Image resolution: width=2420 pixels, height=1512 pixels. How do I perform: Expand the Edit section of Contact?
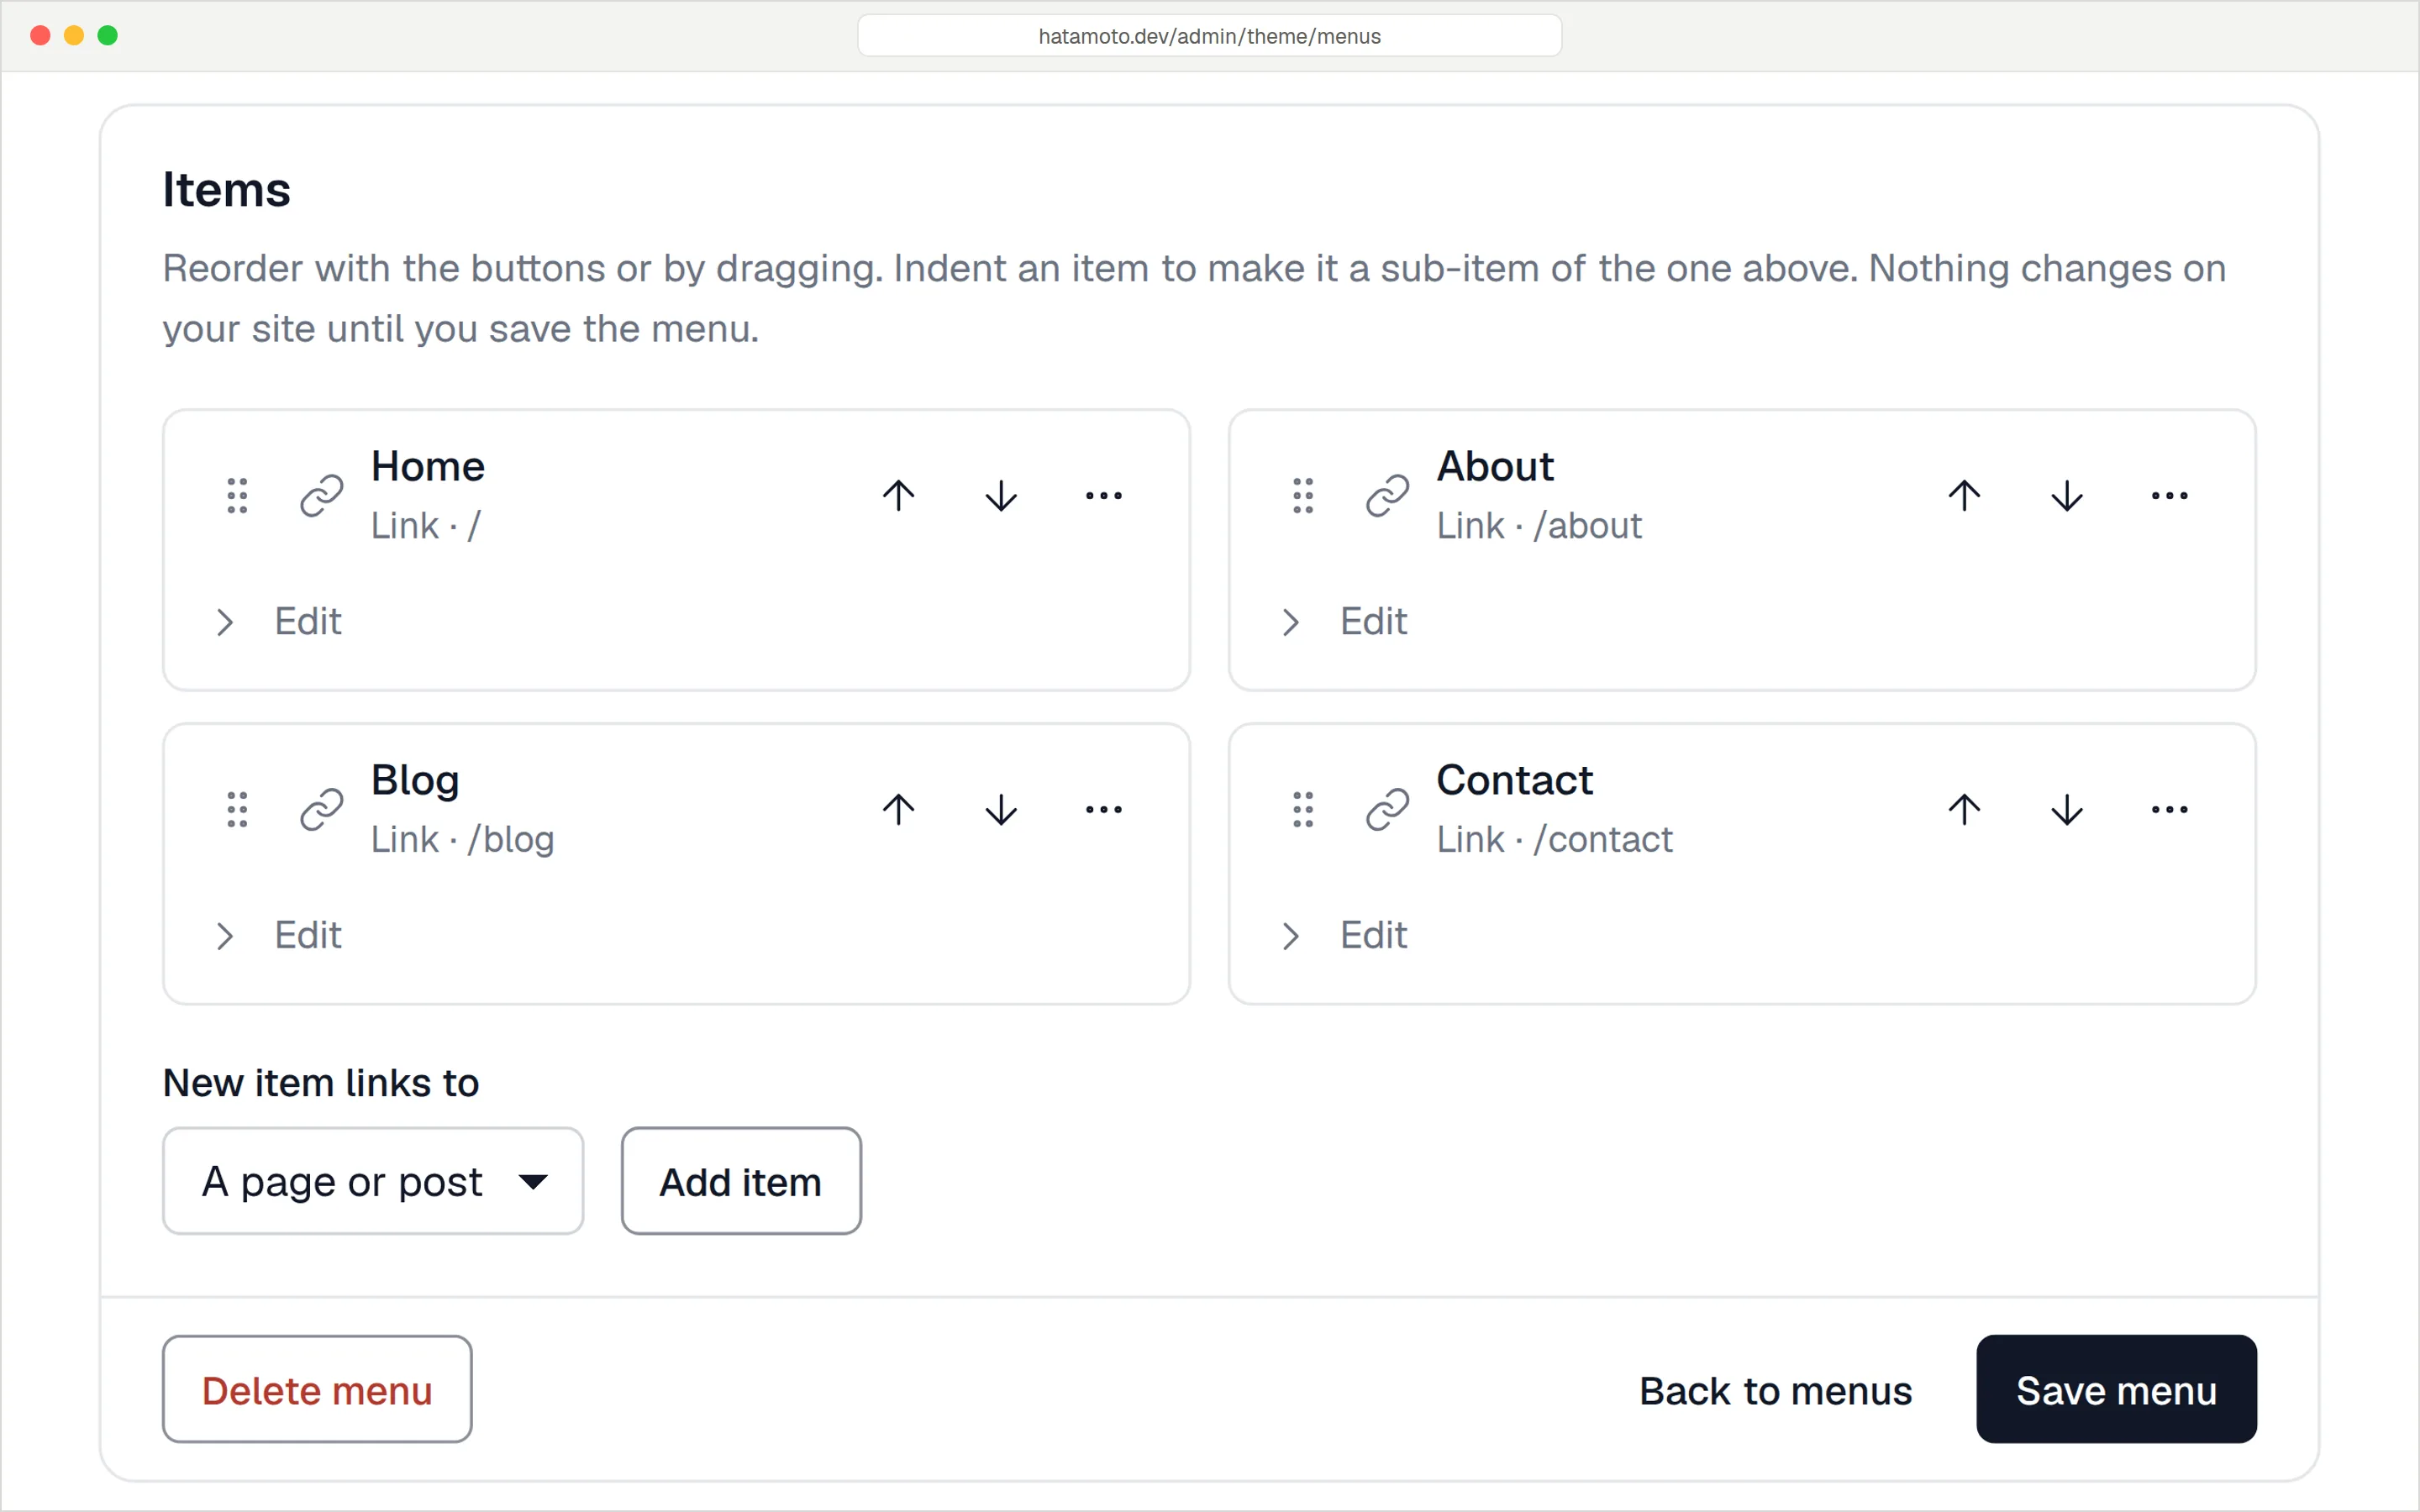pos(1344,936)
